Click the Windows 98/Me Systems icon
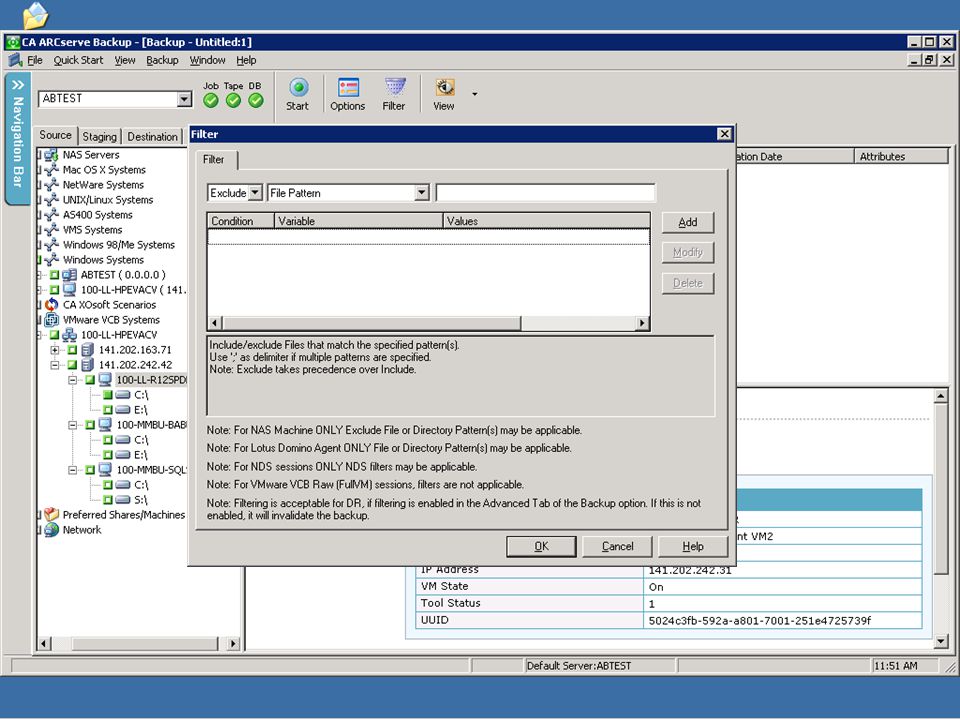960x720 pixels. (x=51, y=245)
